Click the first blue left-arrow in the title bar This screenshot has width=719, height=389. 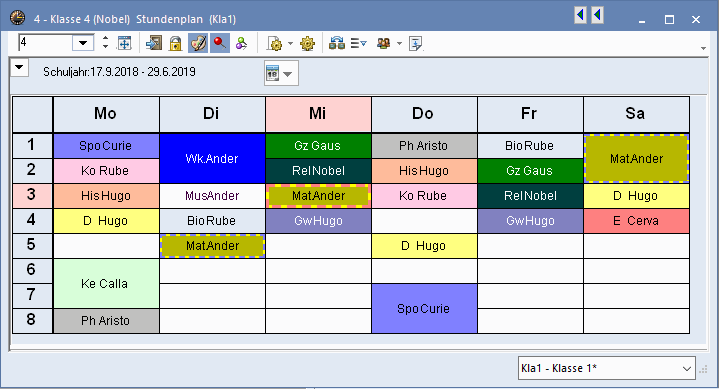coord(581,15)
